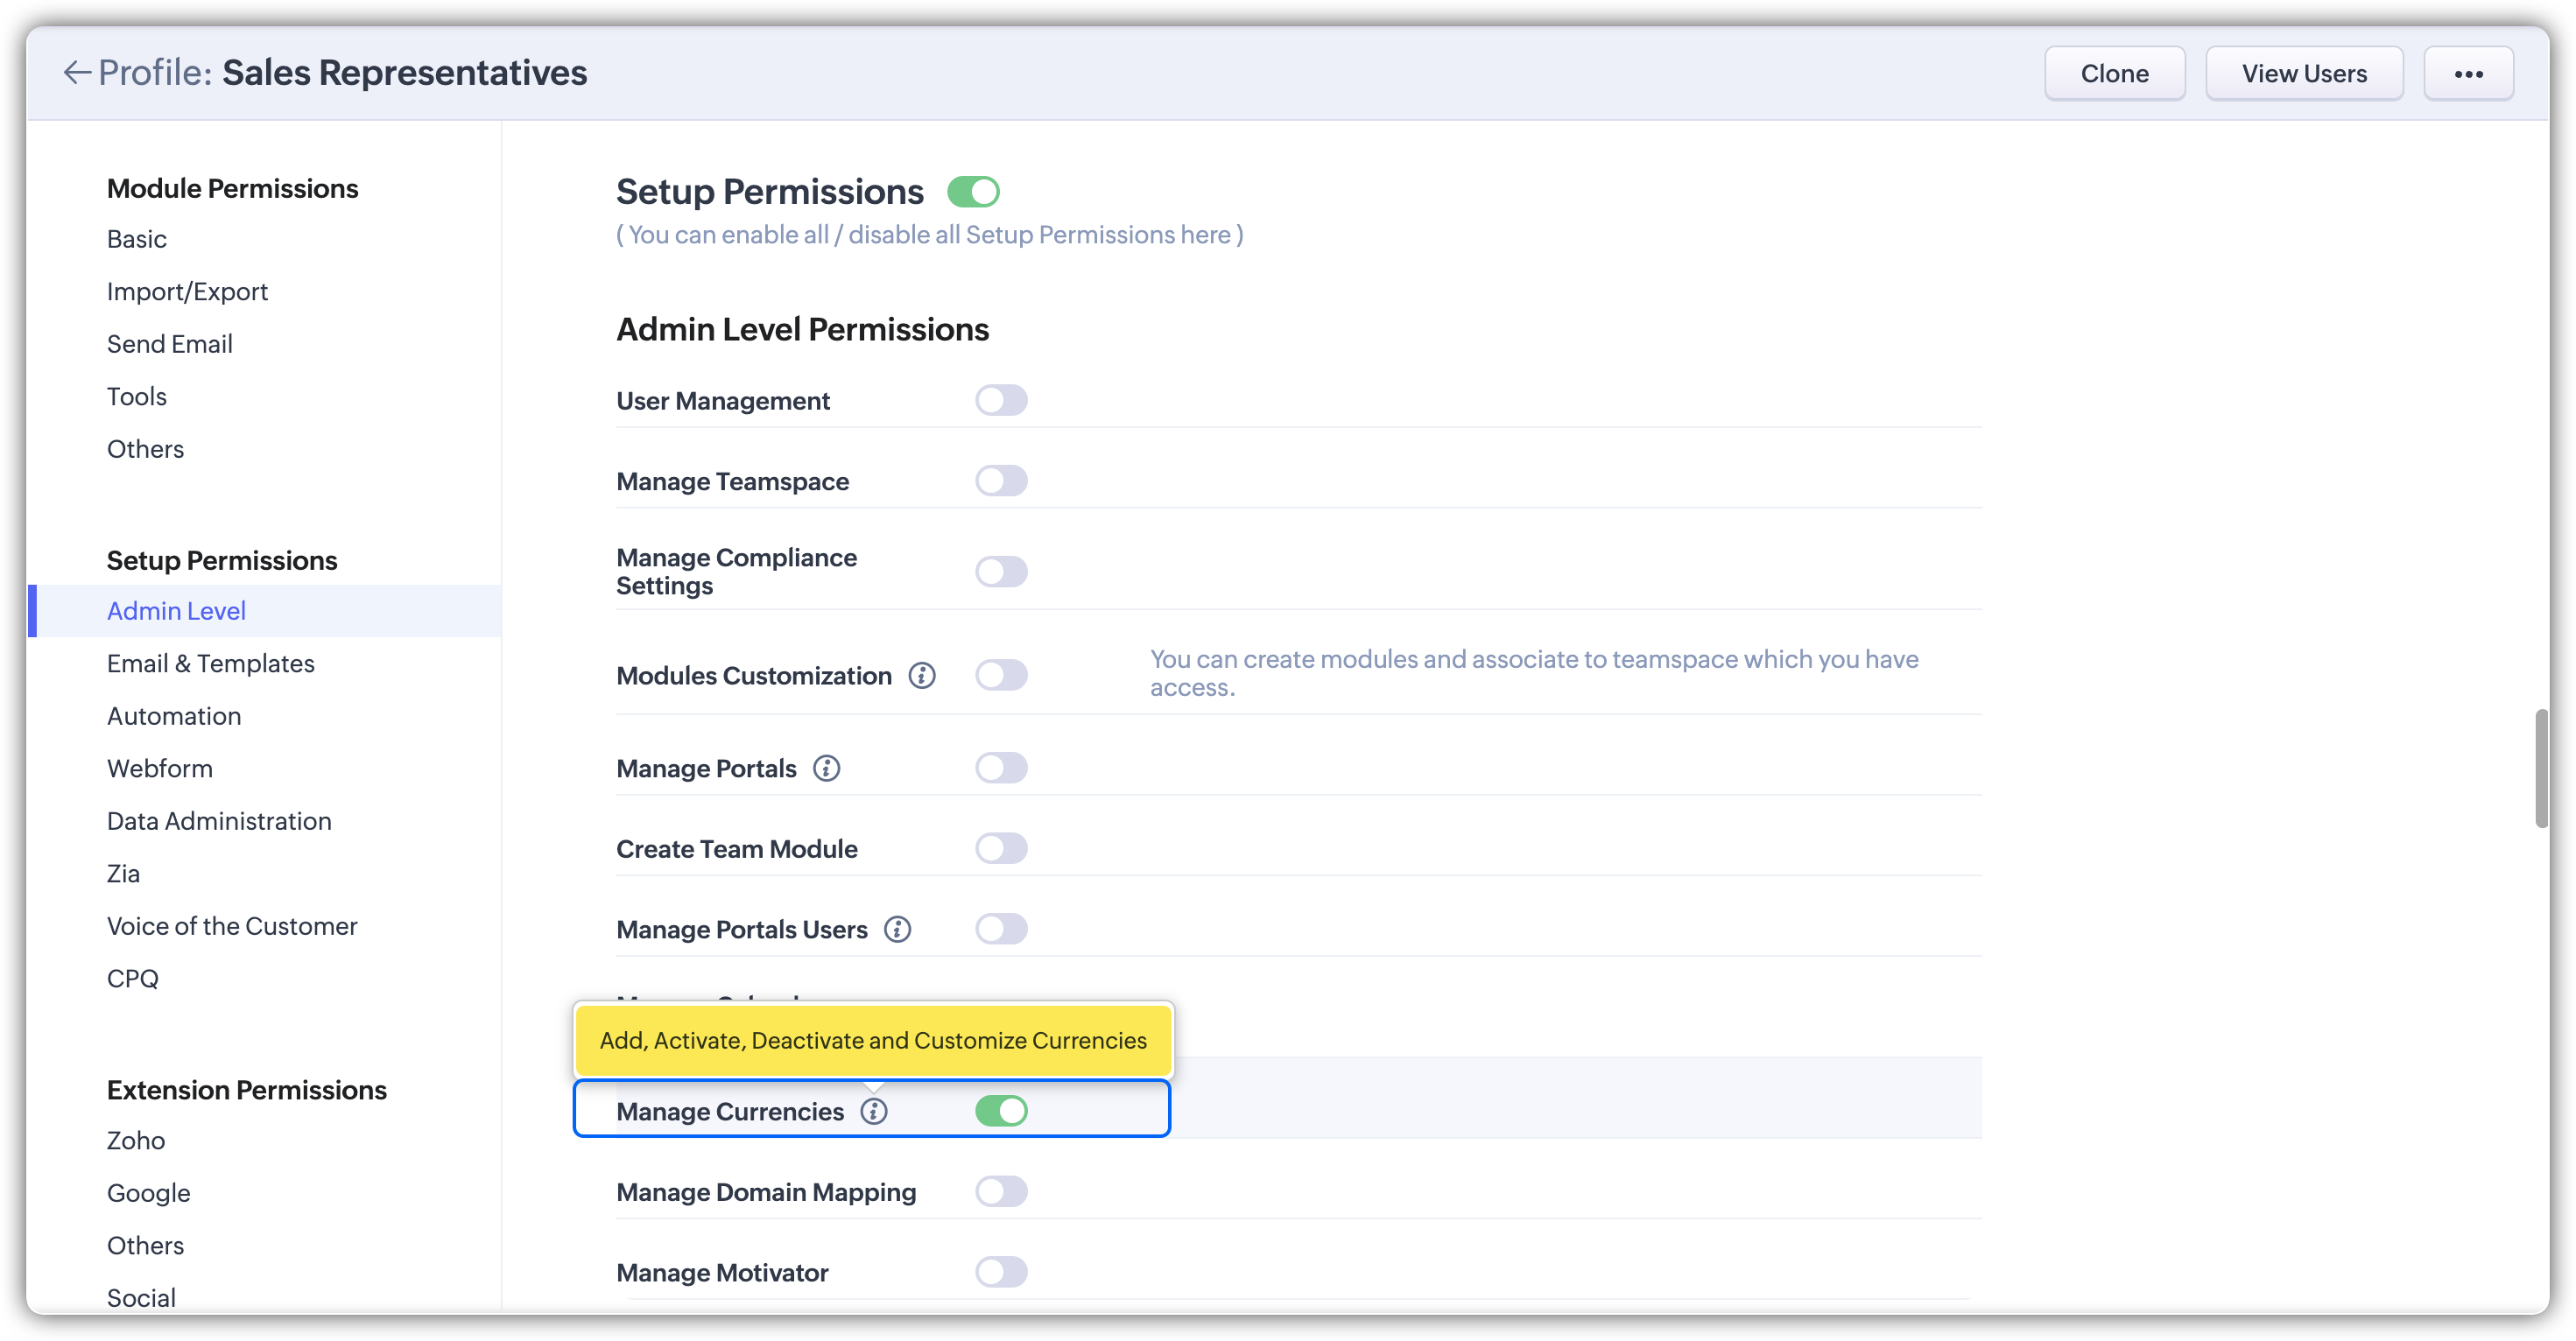Enable the Manage Teamspace toggle

pos(1001,481)
